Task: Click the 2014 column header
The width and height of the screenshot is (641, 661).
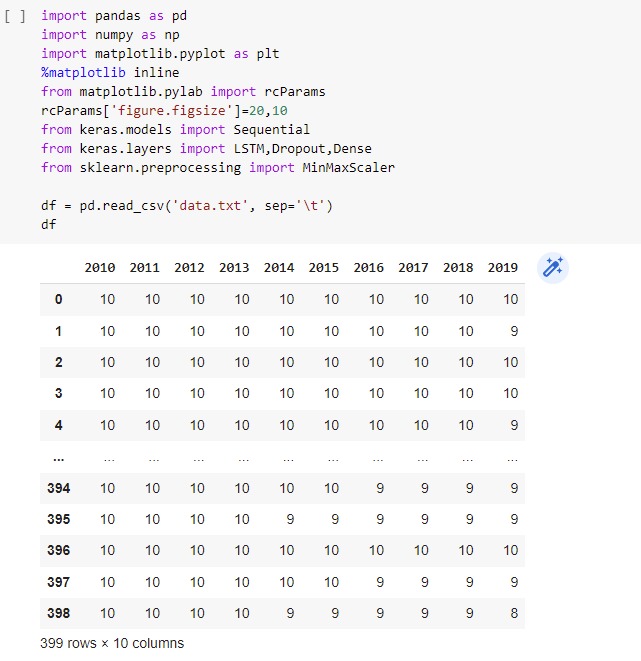Action: click(279, 268)
